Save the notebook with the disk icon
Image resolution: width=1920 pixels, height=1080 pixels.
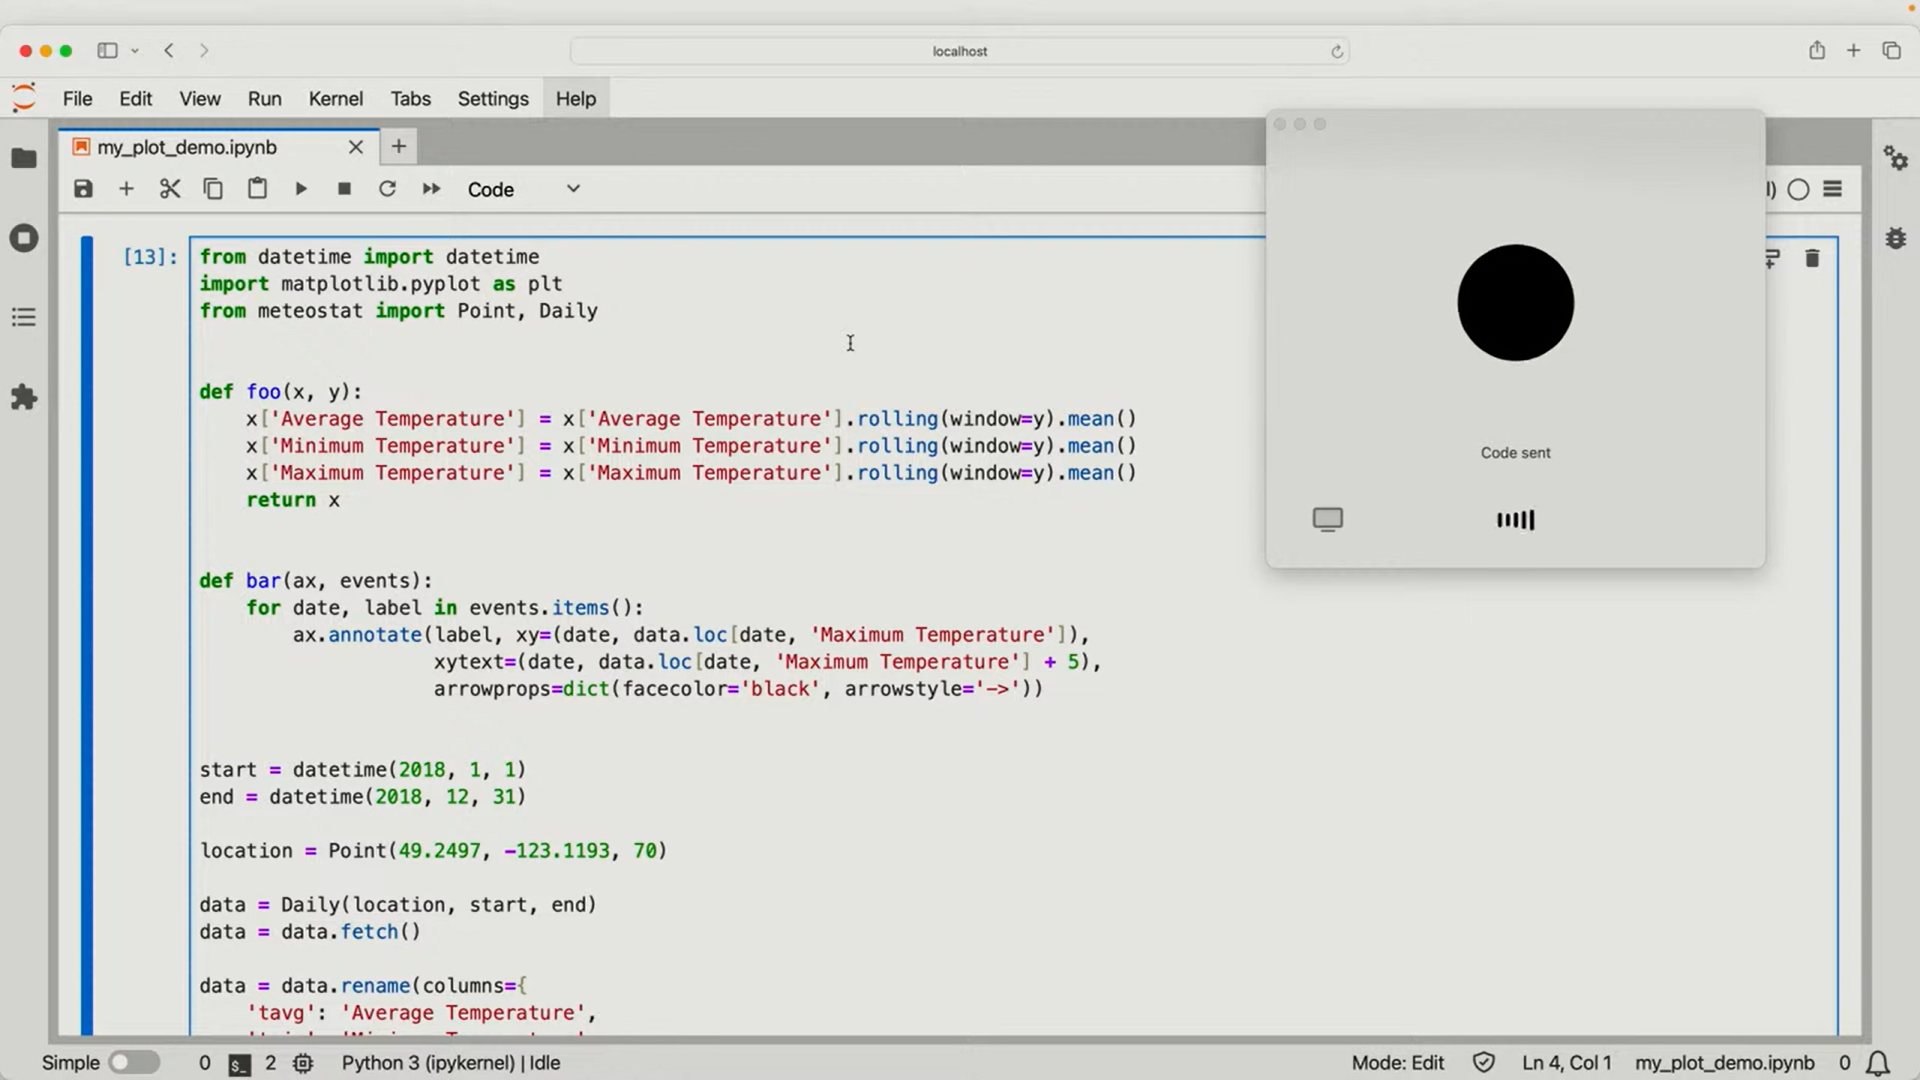click(x=83, y=189)
